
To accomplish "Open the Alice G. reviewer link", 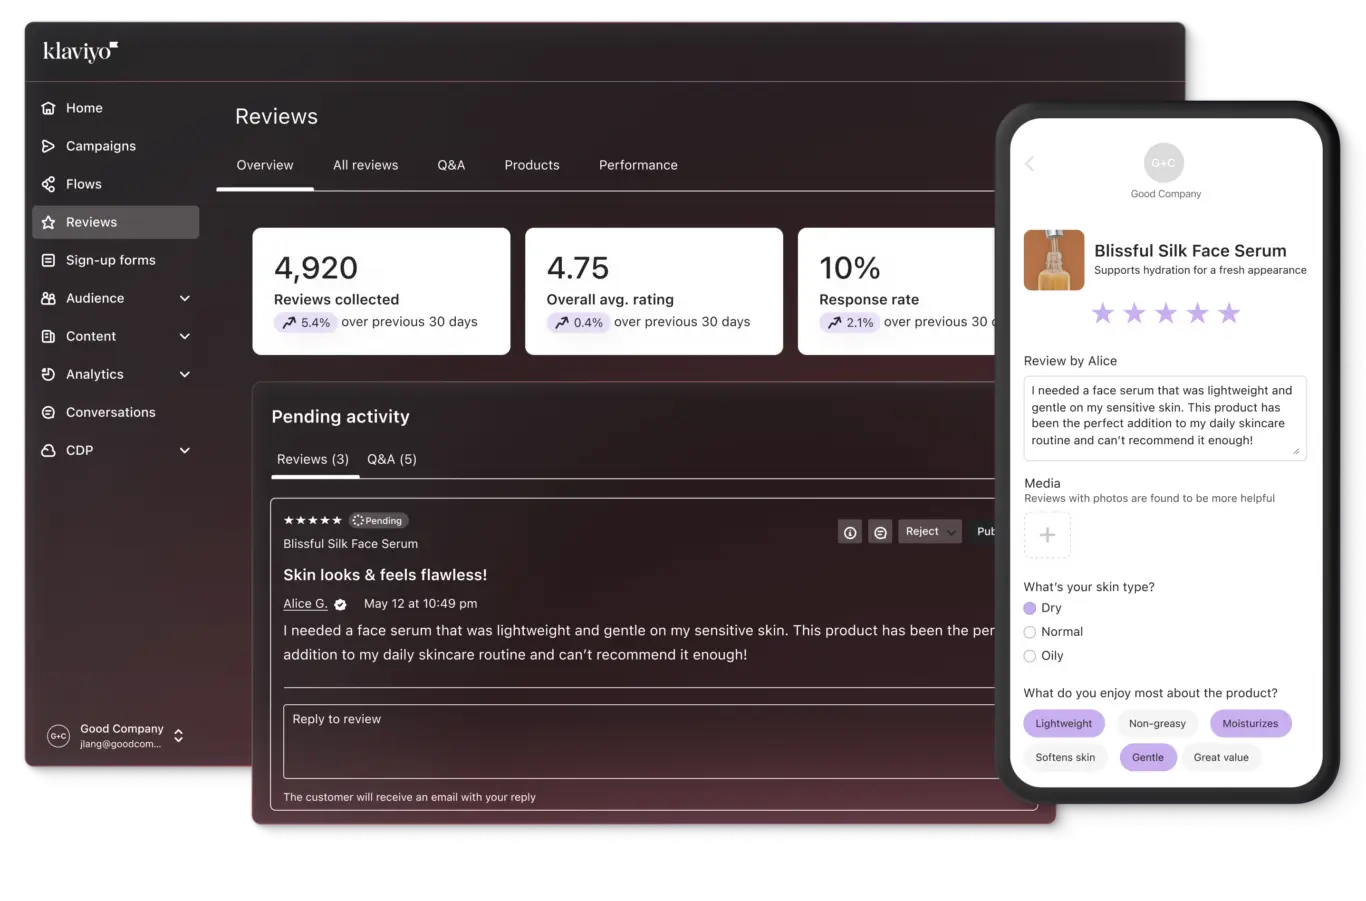I will [x=305, y=604].
